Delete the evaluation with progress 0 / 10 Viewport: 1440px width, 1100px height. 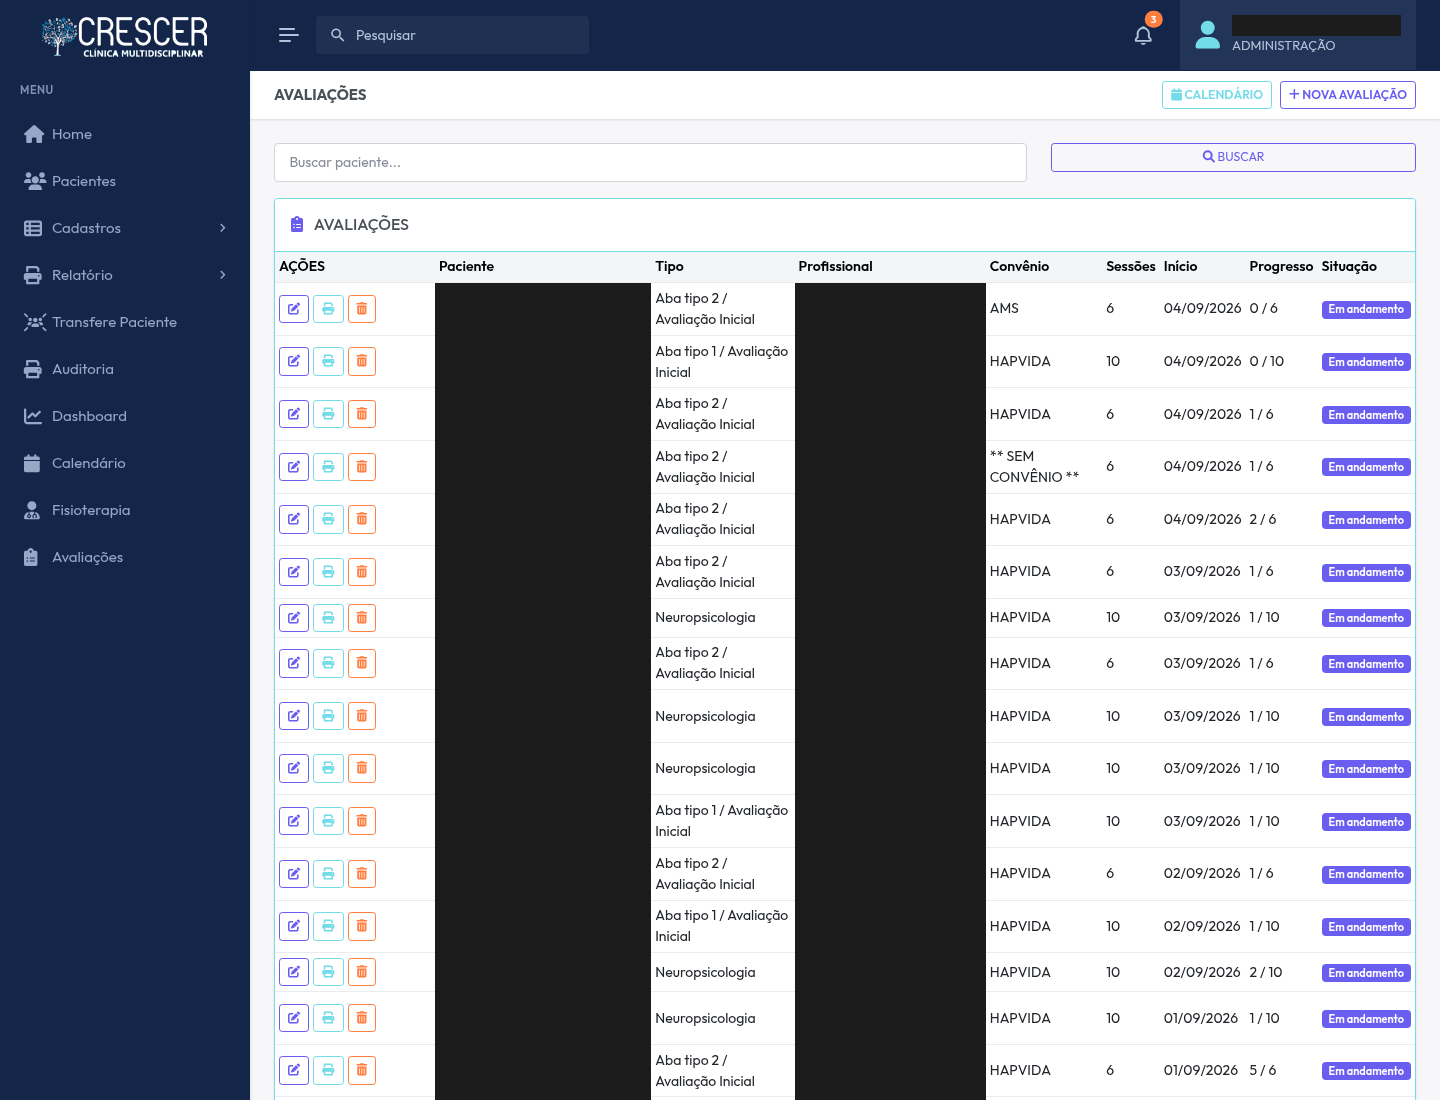click(x=362, y=361)
